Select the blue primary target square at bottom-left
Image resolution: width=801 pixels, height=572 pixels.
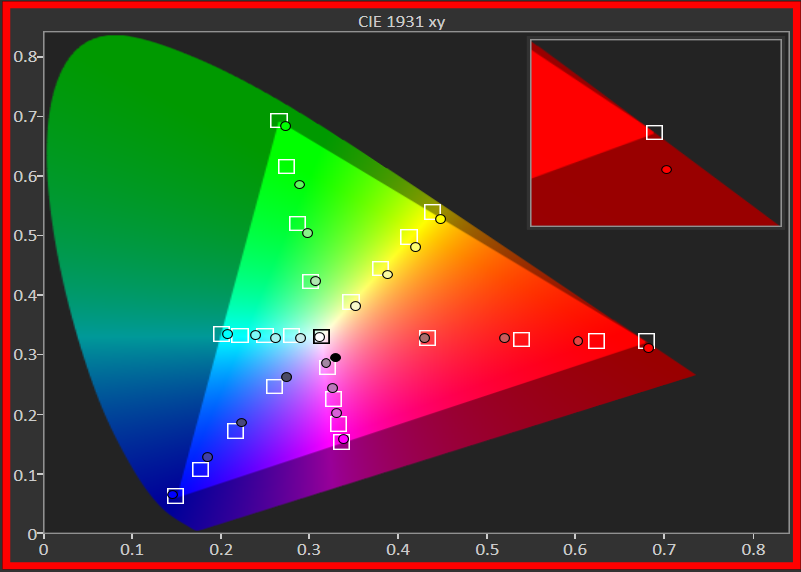175,496
